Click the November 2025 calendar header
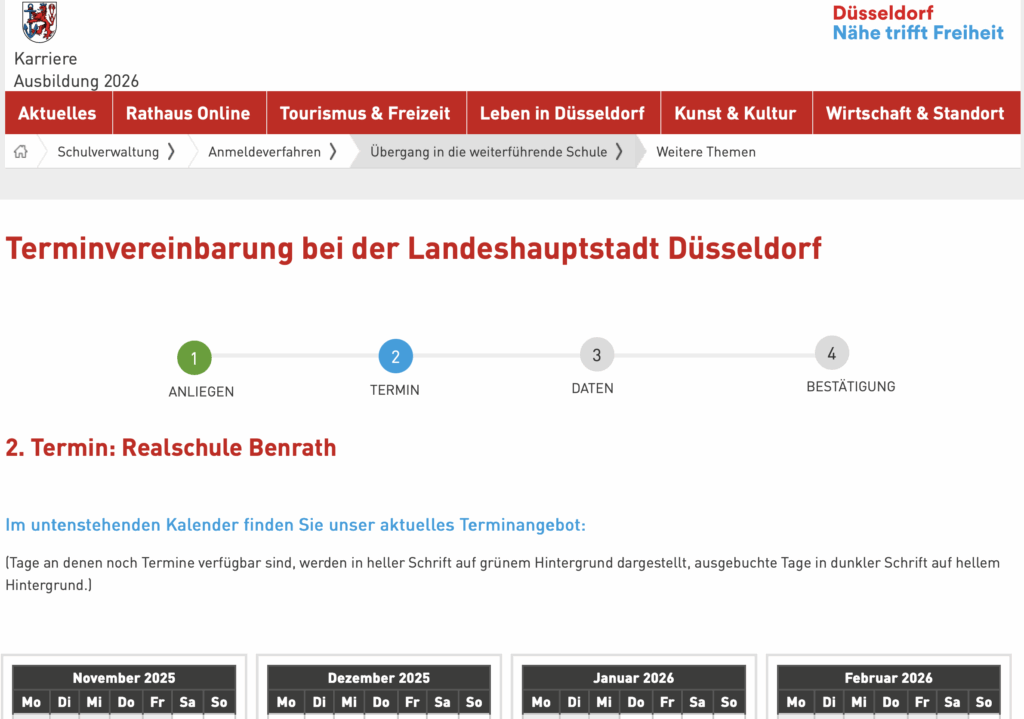The image size is (1024, 719). [x=124, y=677]
